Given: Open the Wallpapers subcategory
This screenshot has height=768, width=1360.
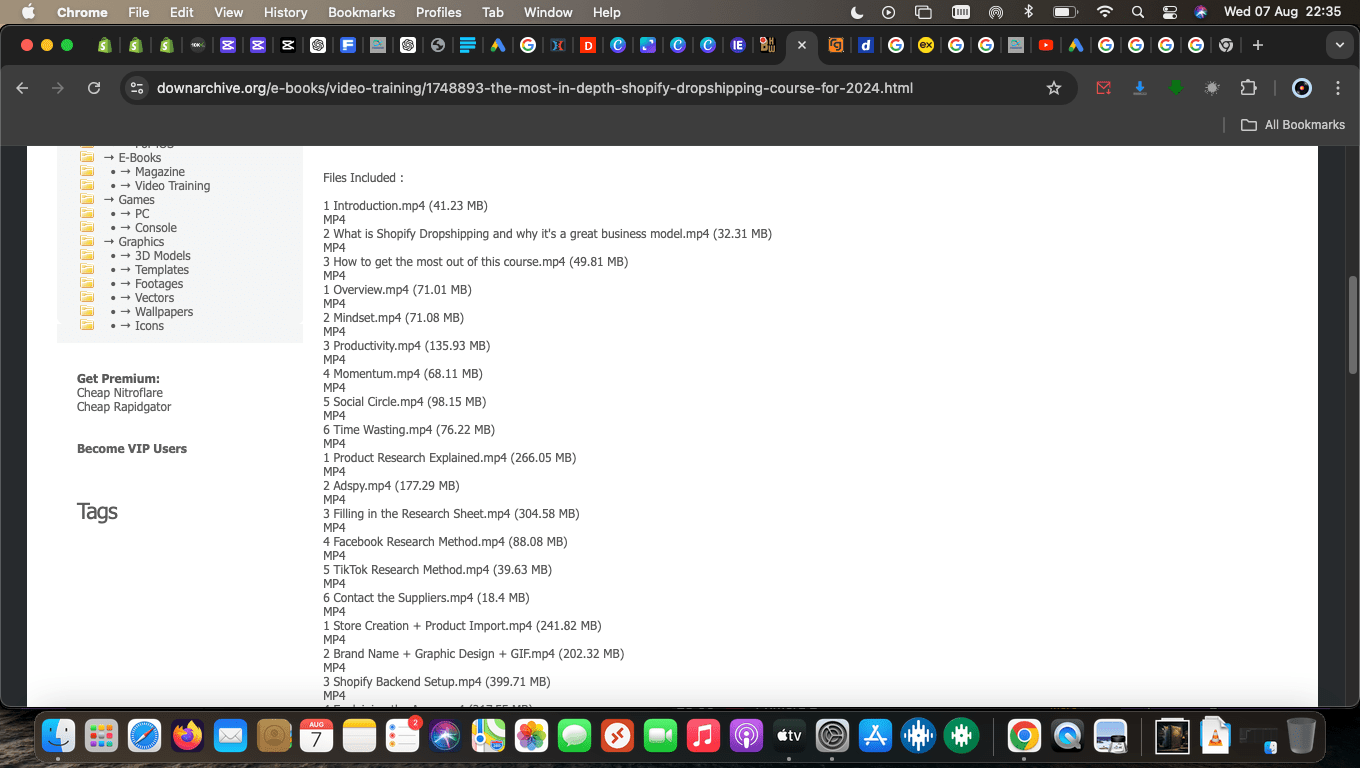Looking at the screenshot, I should tap(164, 312).
